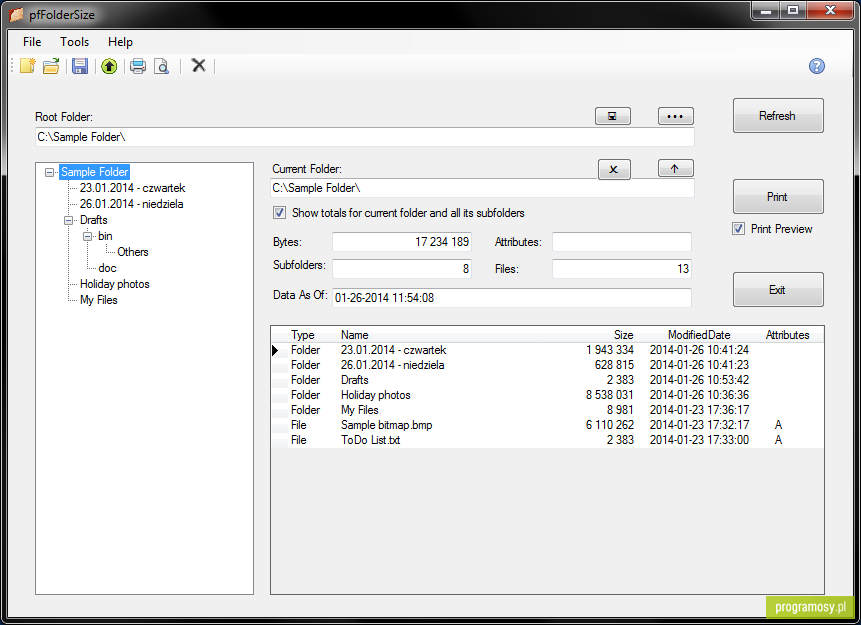The image size is (861, 625).
Task: Click the Subfolders count field
Action: pos(401,269)
